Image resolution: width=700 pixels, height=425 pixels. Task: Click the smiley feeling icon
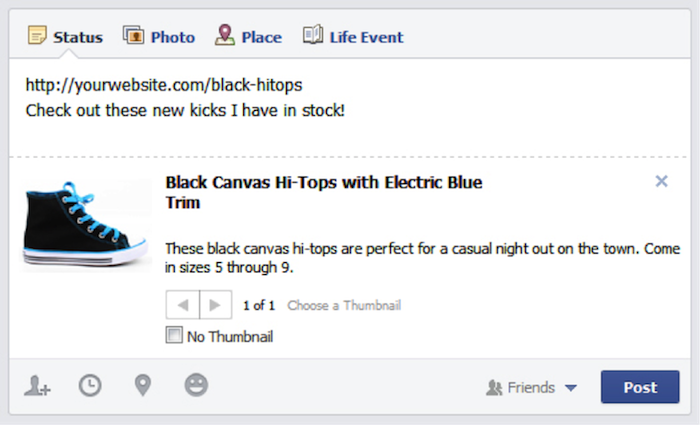click(196, 385)
